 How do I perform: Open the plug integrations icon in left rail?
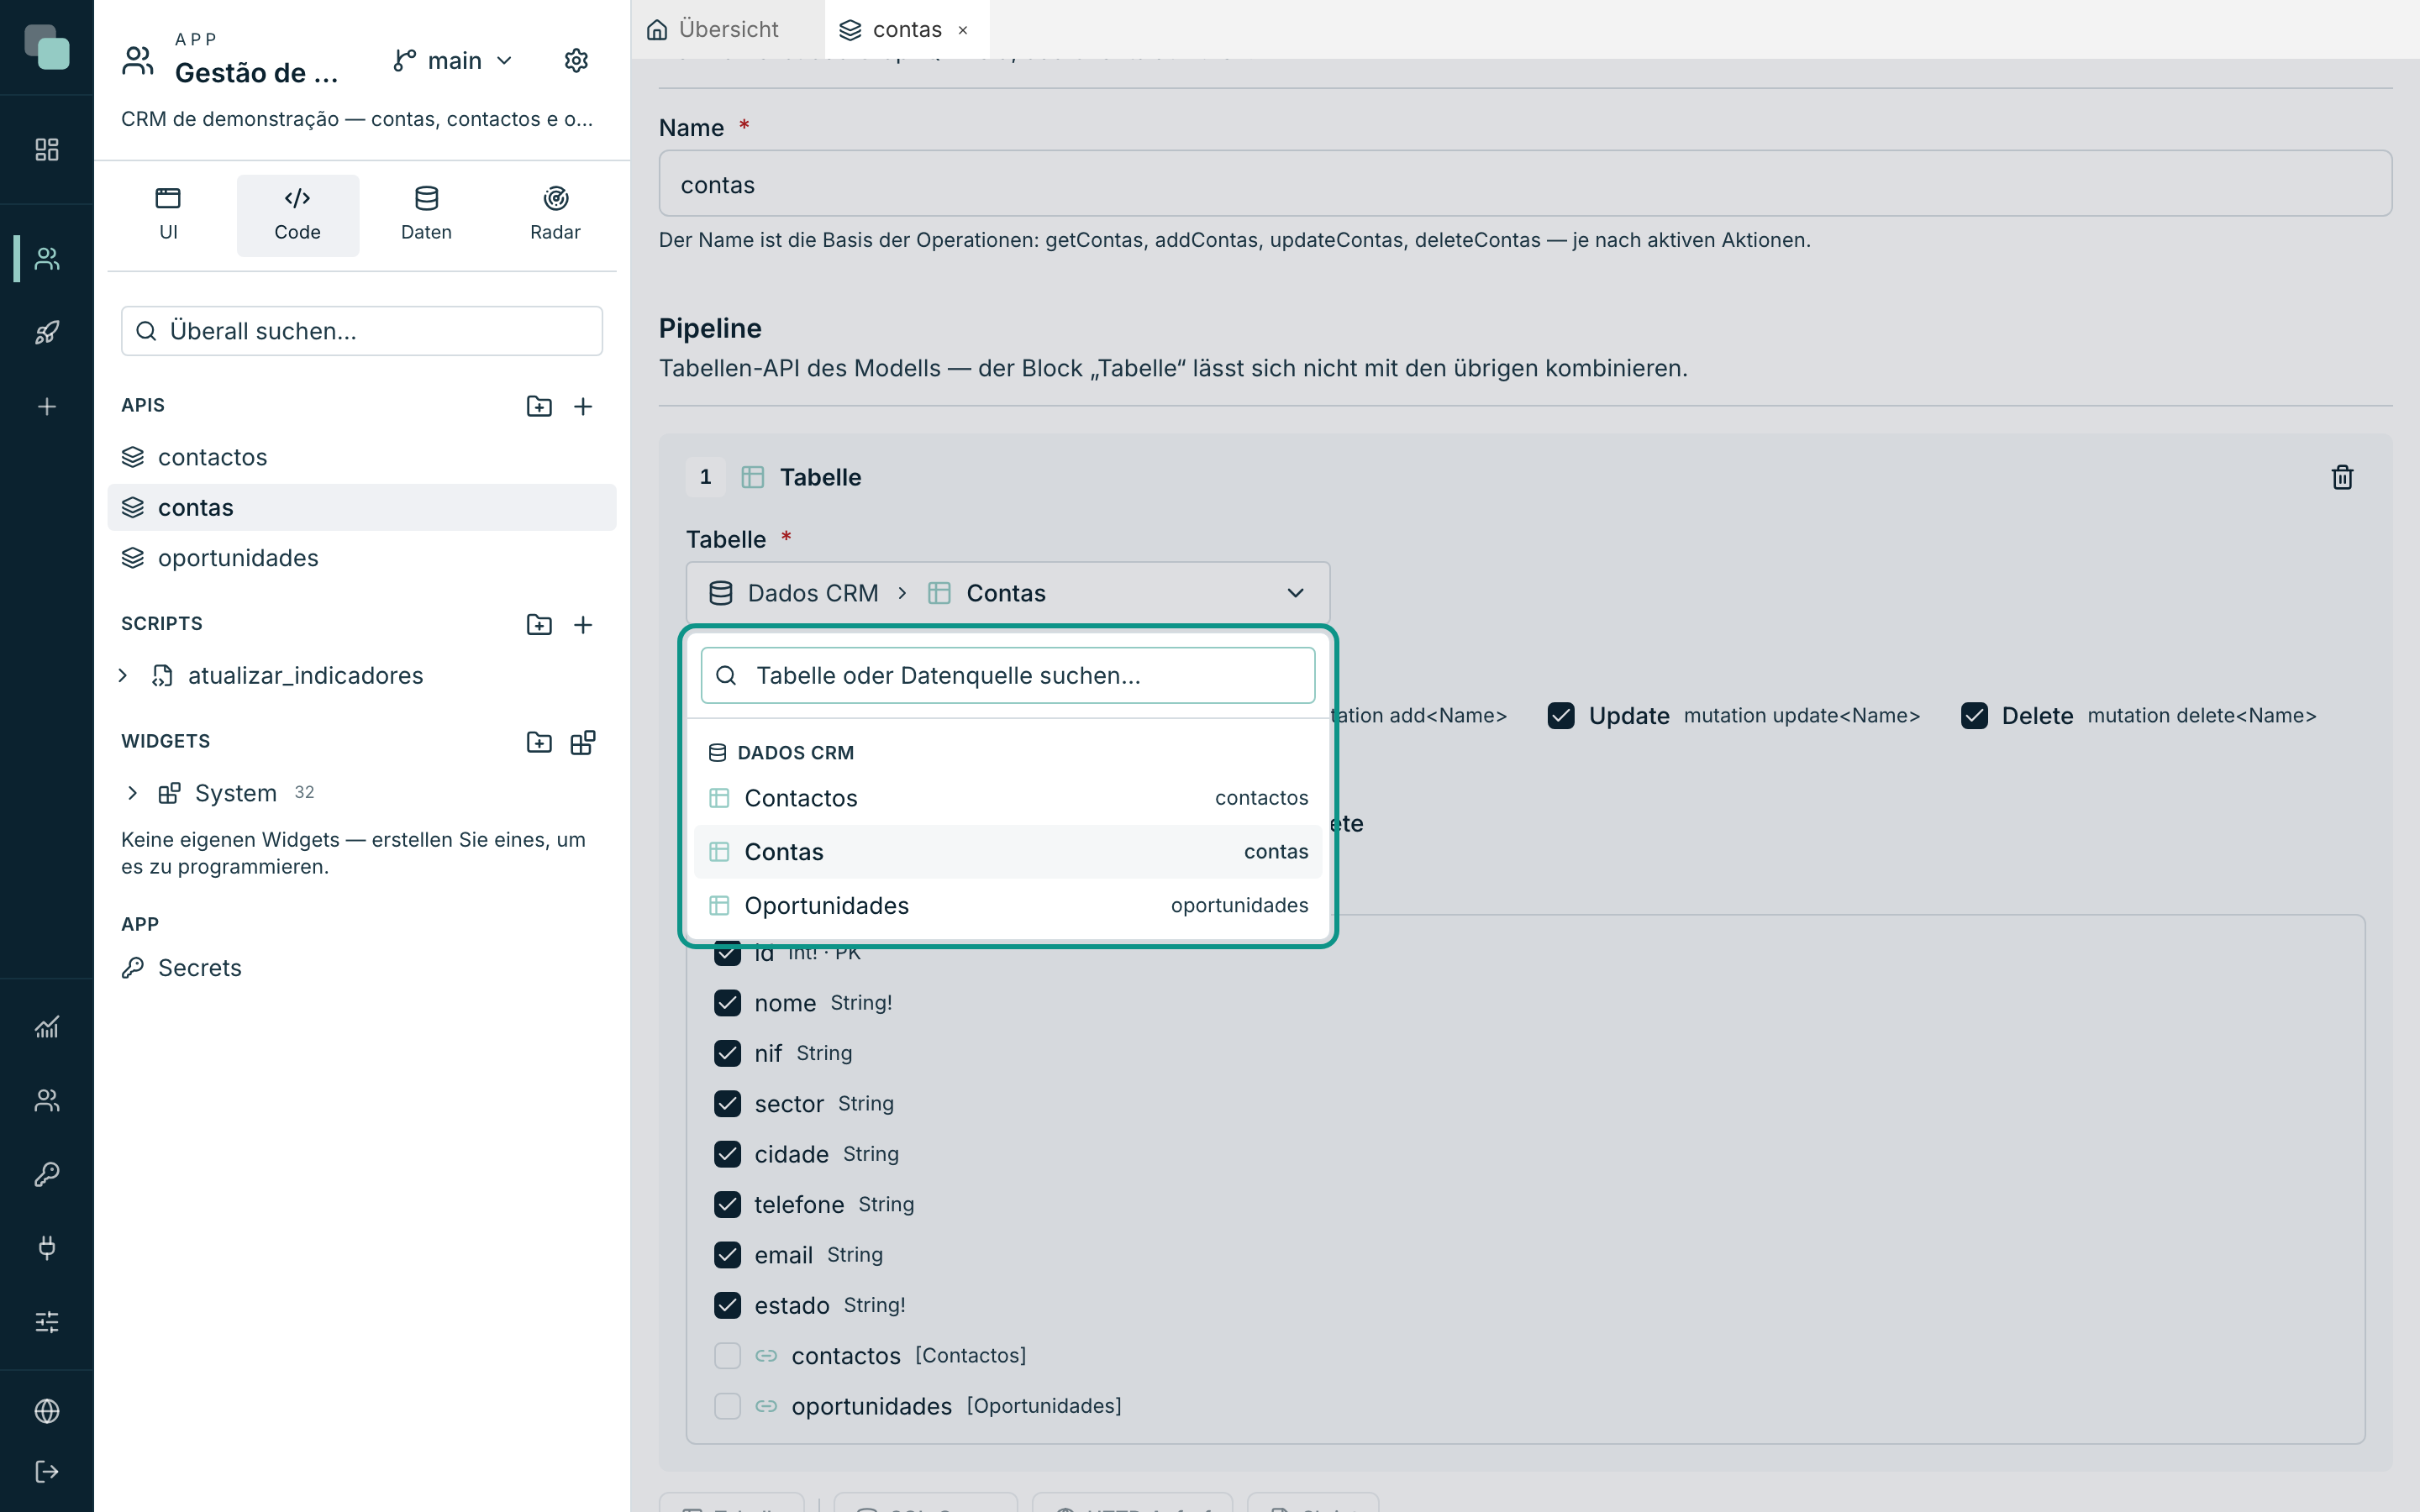[x=47, y=1247]
